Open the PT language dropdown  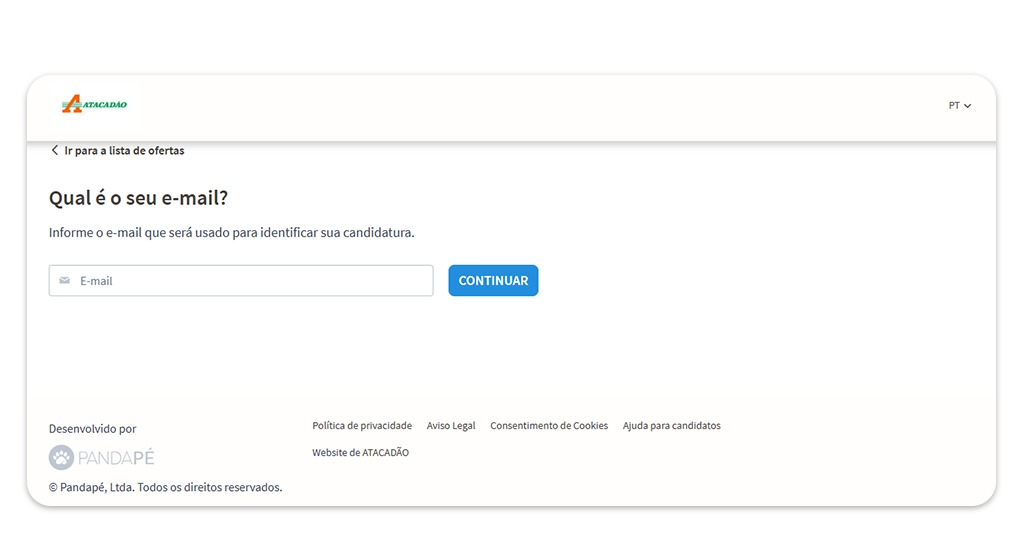[x=959, y=105]
